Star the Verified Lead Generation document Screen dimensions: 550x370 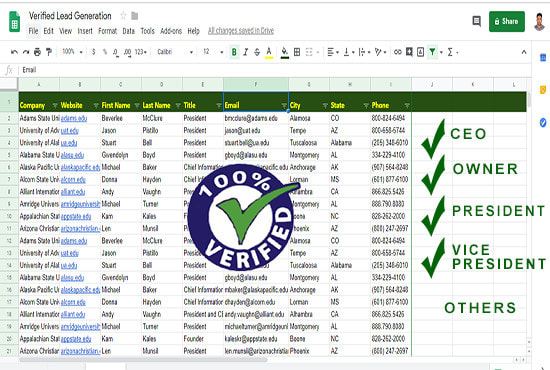pyautogui.click(x=123, y=16)
